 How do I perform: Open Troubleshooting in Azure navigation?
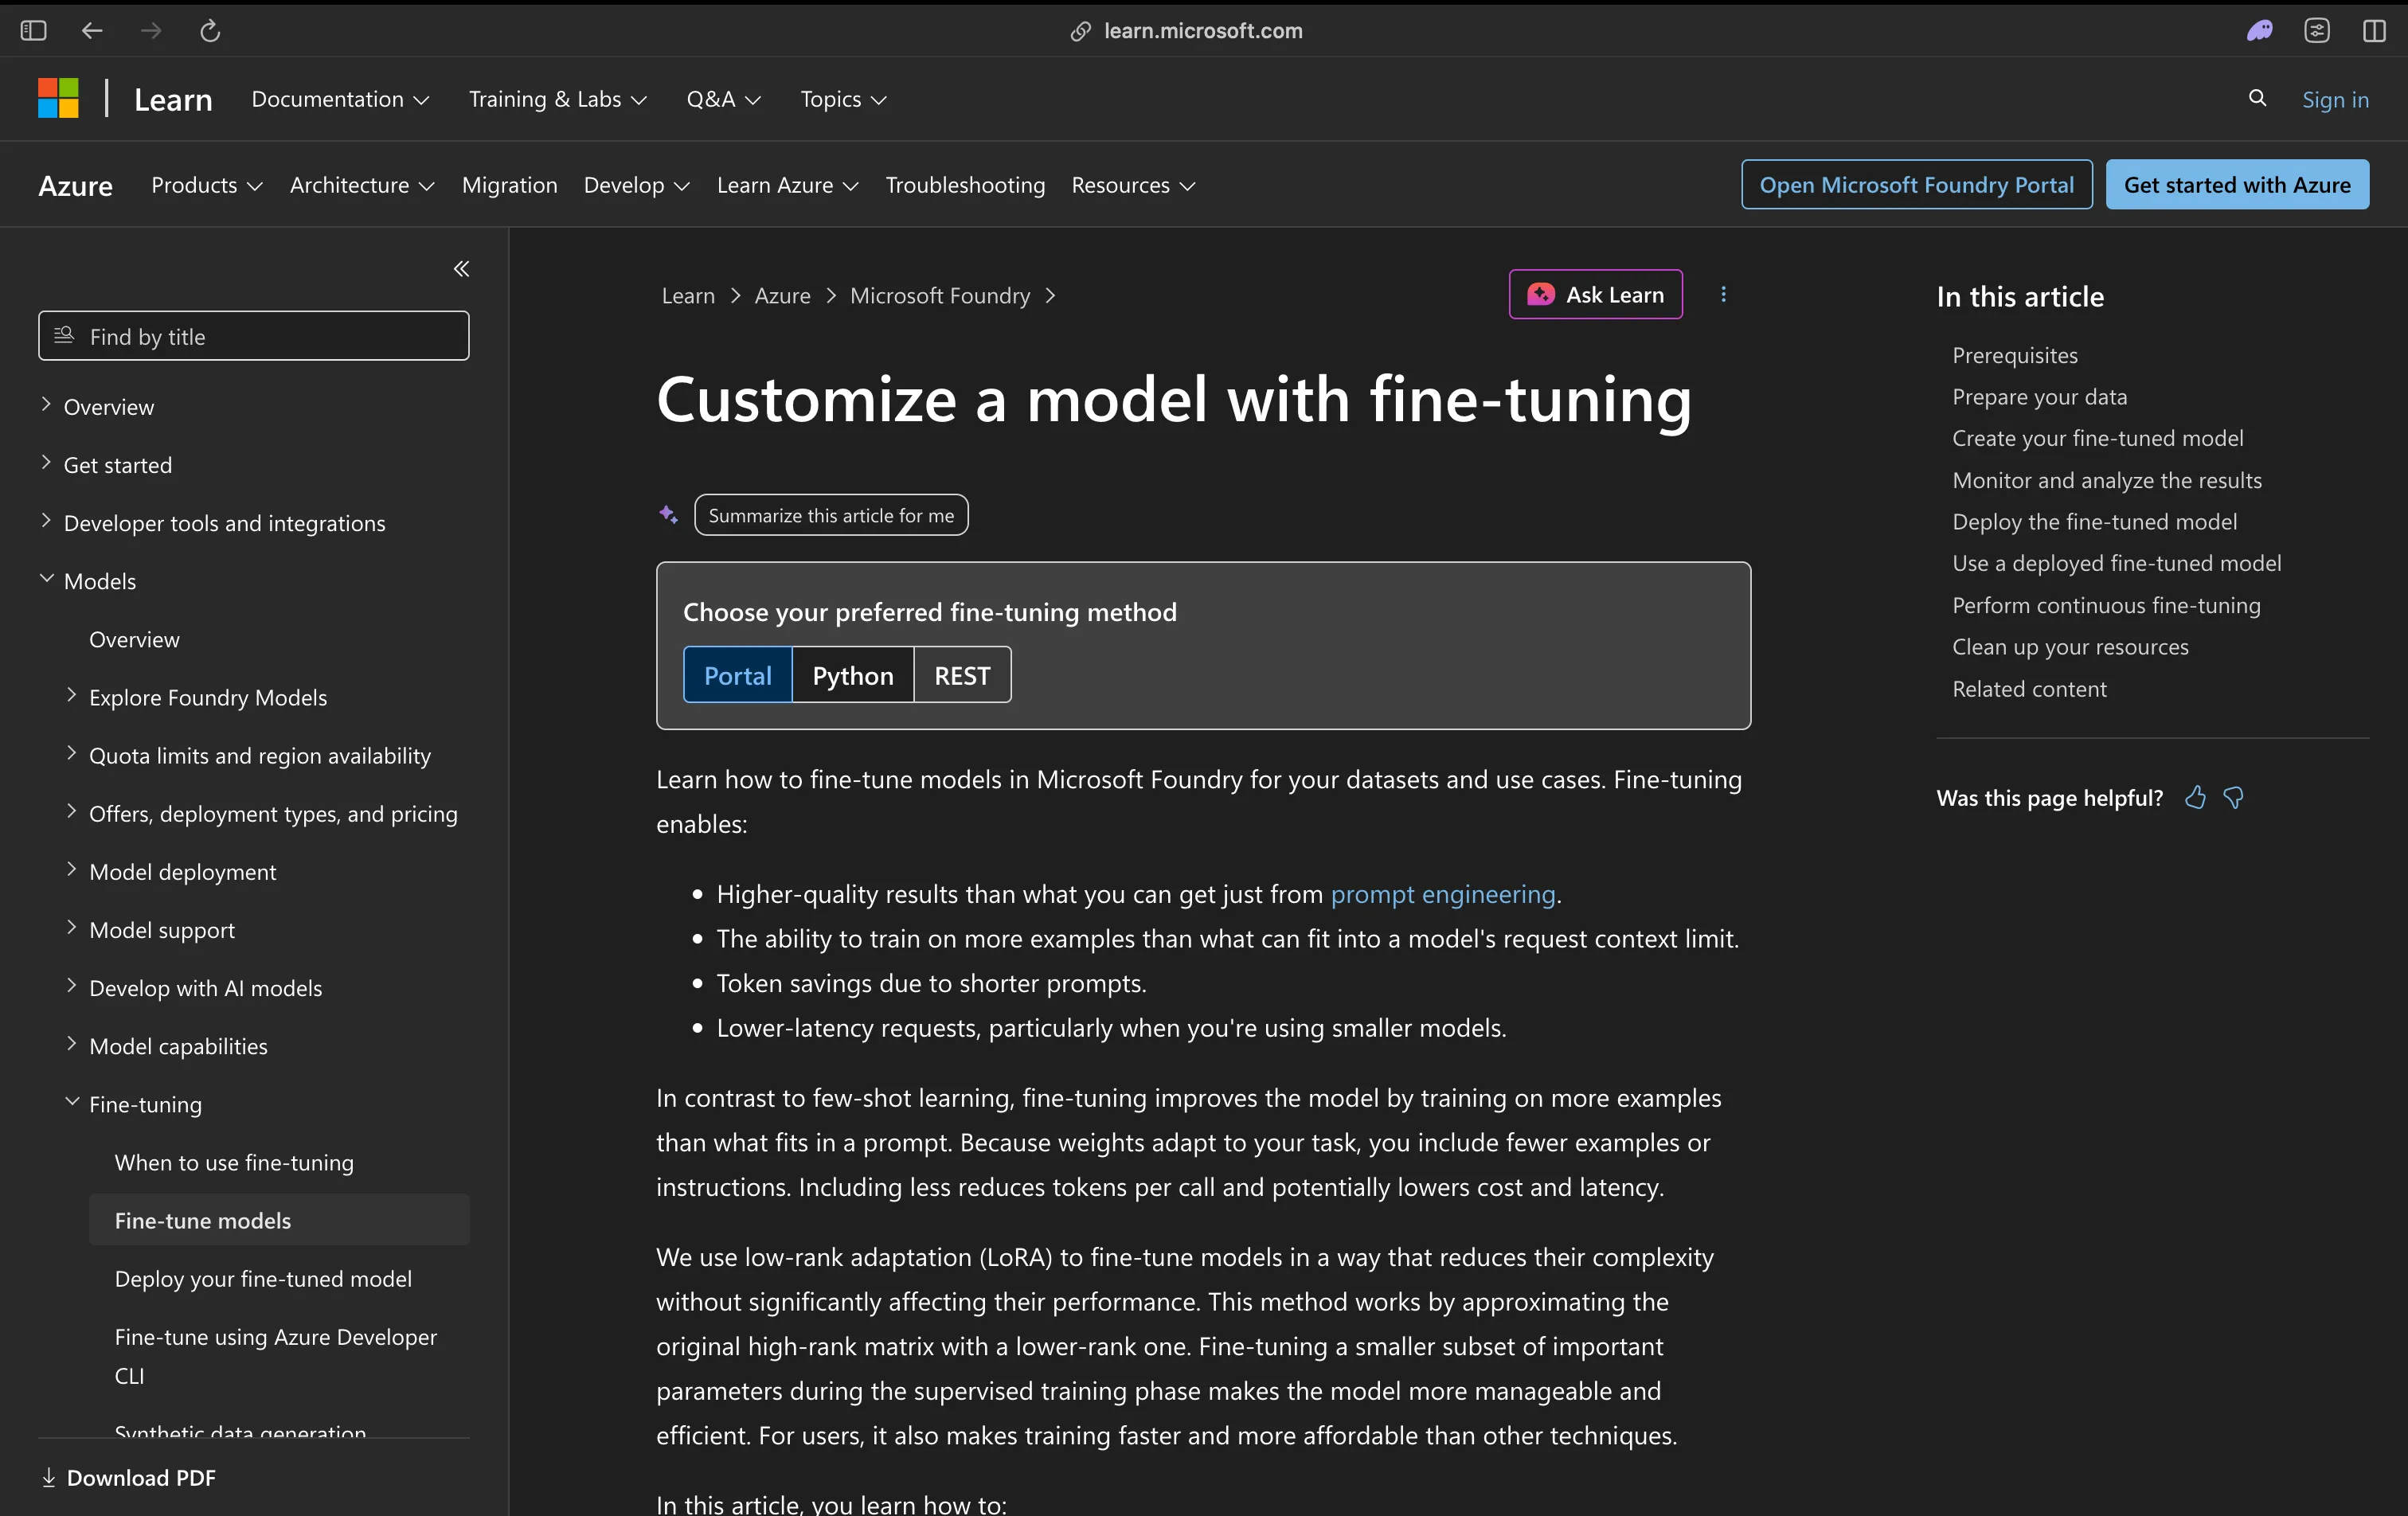(x=965, y=185)
